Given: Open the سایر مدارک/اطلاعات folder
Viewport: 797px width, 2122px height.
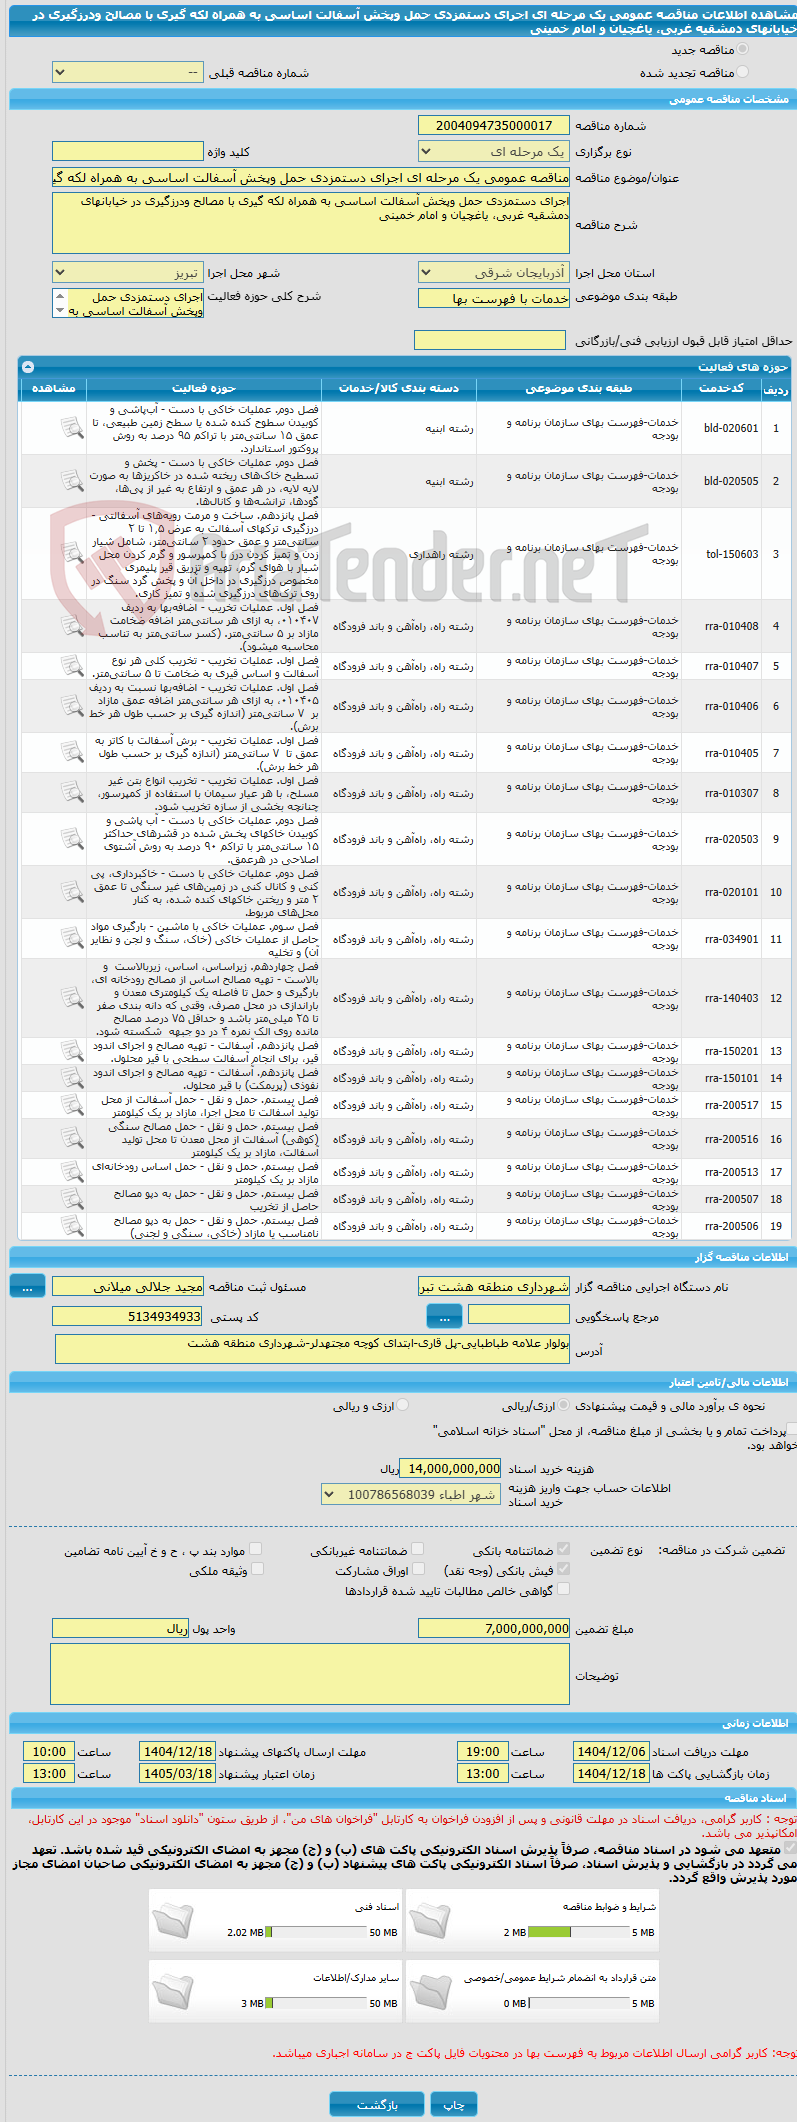Looking at the screenshot, I should click(173, 1991).
